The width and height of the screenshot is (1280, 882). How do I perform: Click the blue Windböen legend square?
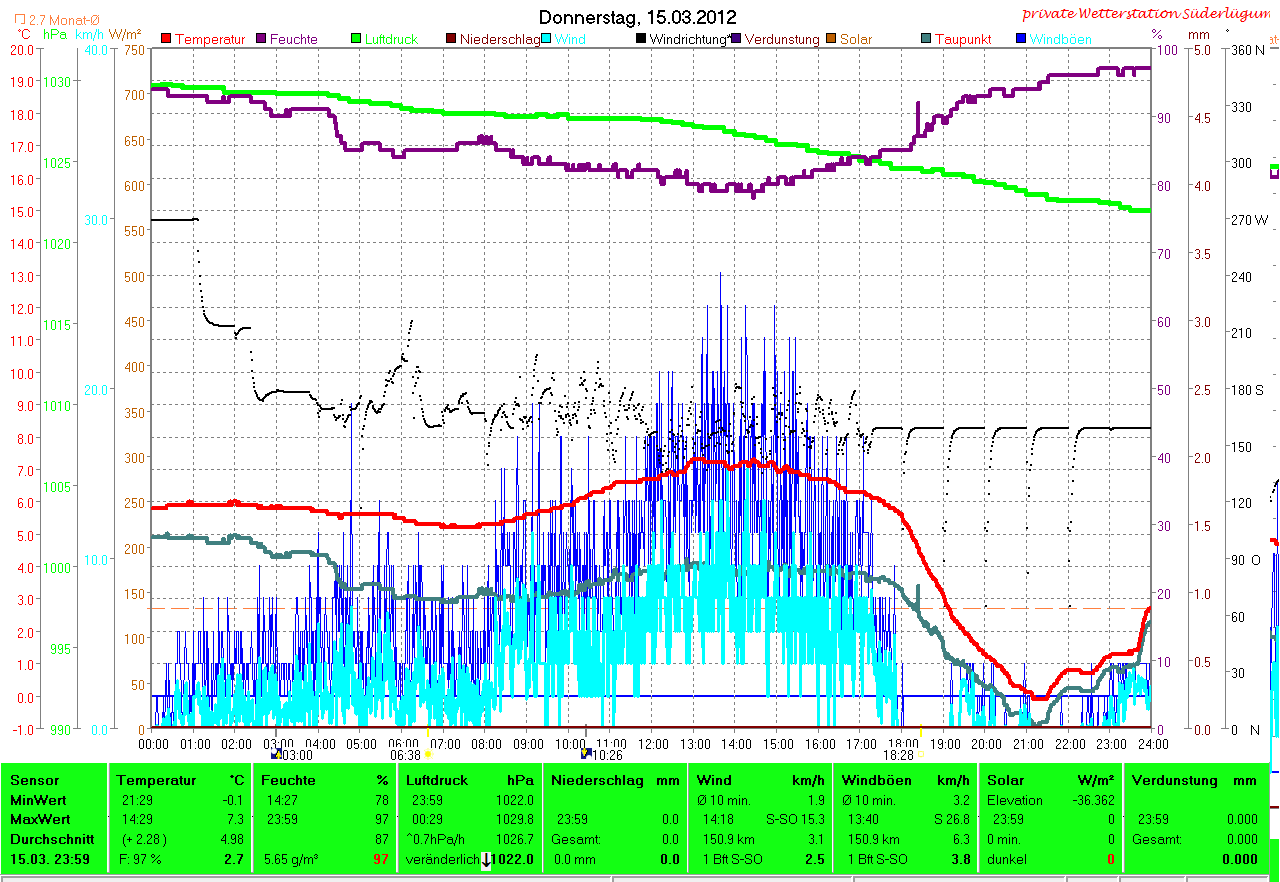point(1020,39)
